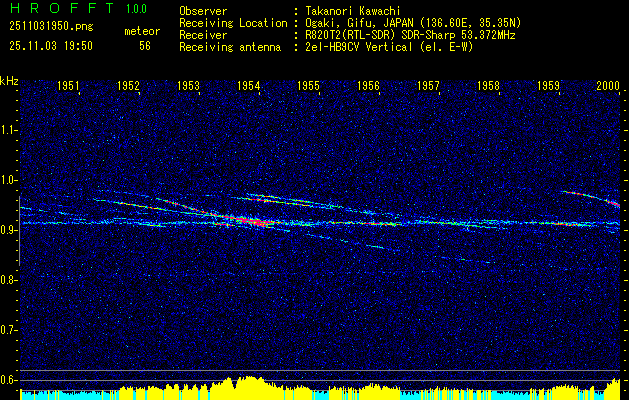Viewport: 629px width, 400px height.
Task: Click the version number 1.0.0
Action: coord(136,9)
